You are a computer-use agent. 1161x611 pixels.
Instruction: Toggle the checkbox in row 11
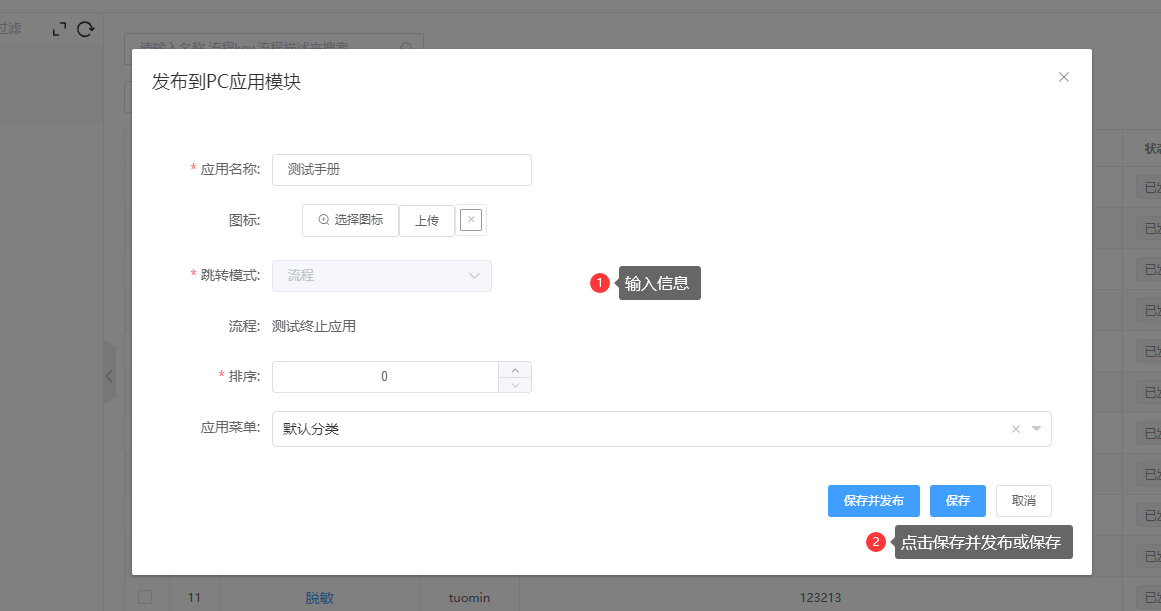pos(145,598)
